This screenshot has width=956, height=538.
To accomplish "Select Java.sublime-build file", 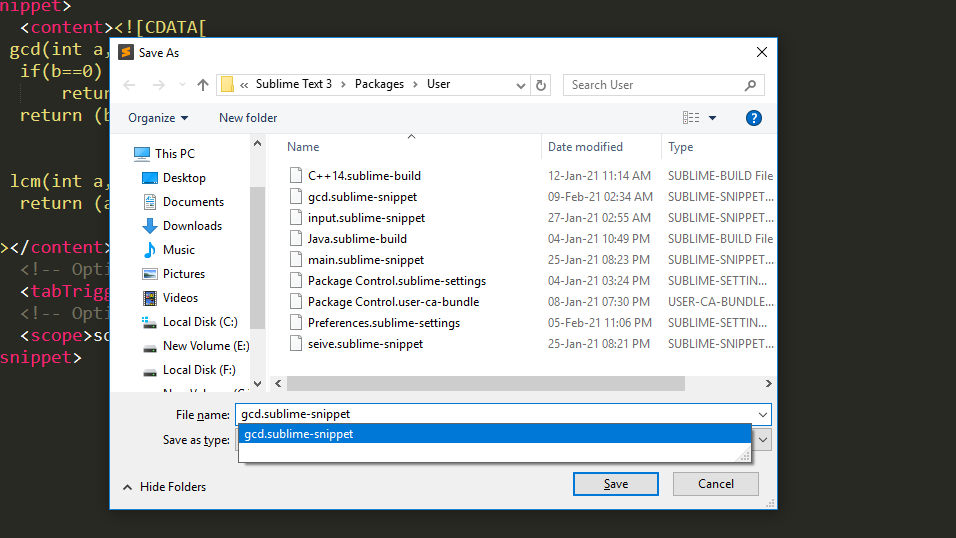I will (357, 239).
